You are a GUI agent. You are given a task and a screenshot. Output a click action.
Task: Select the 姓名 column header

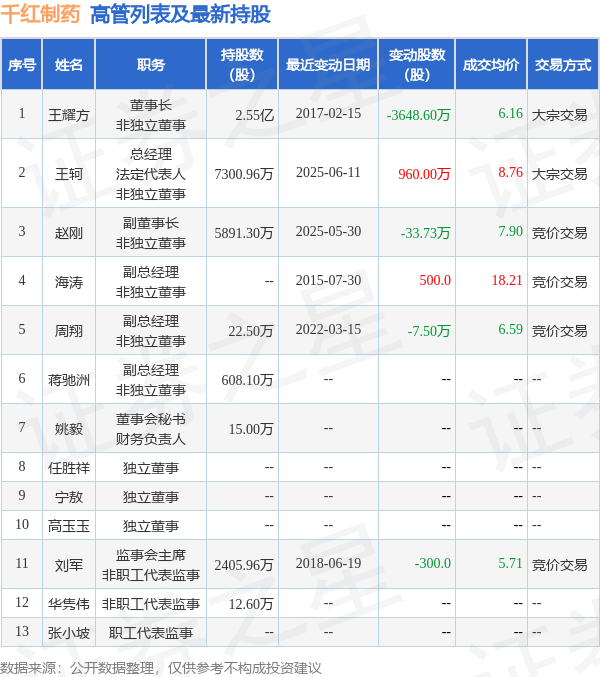69,64
